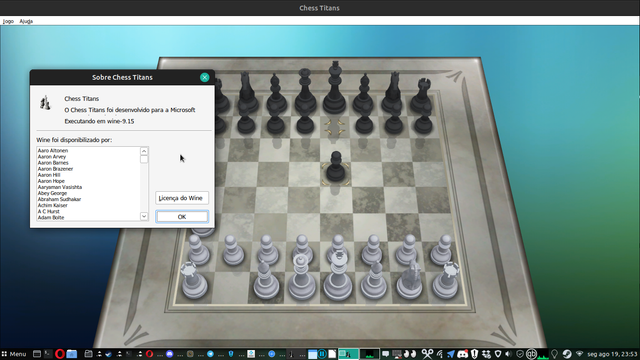The image size is (640, 360).
Task: Click the scissors tray icon
Action: 427,354
